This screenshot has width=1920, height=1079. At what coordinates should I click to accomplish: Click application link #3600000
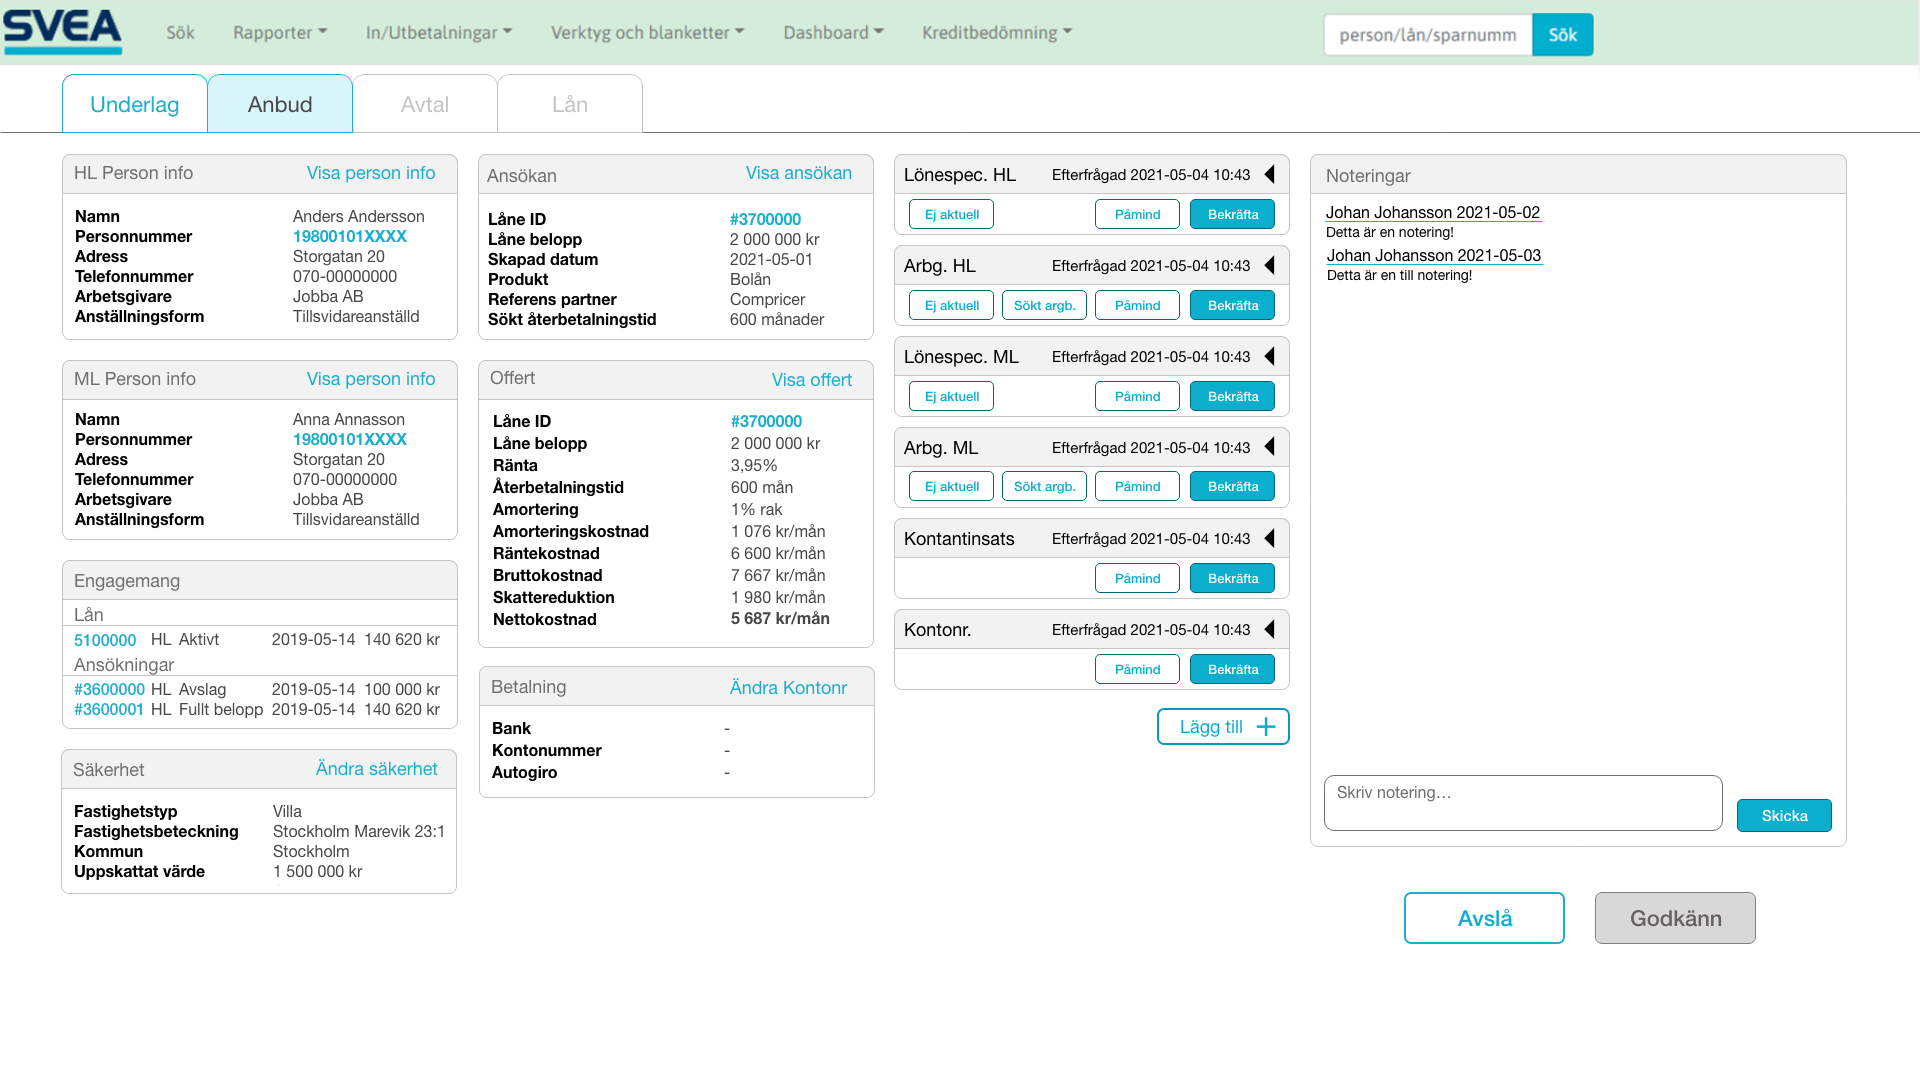pos(109,689)
